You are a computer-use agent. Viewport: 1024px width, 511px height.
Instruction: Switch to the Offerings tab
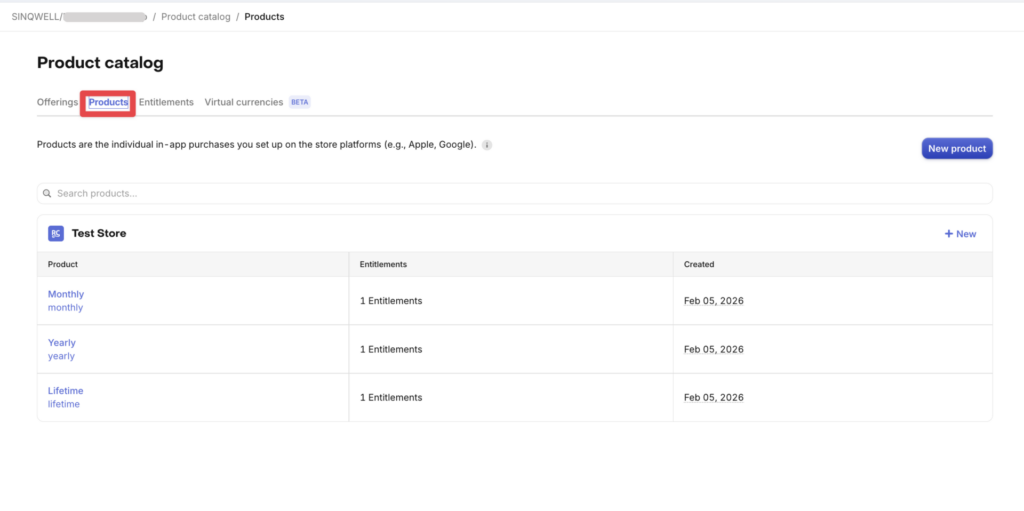coord(57,102)
